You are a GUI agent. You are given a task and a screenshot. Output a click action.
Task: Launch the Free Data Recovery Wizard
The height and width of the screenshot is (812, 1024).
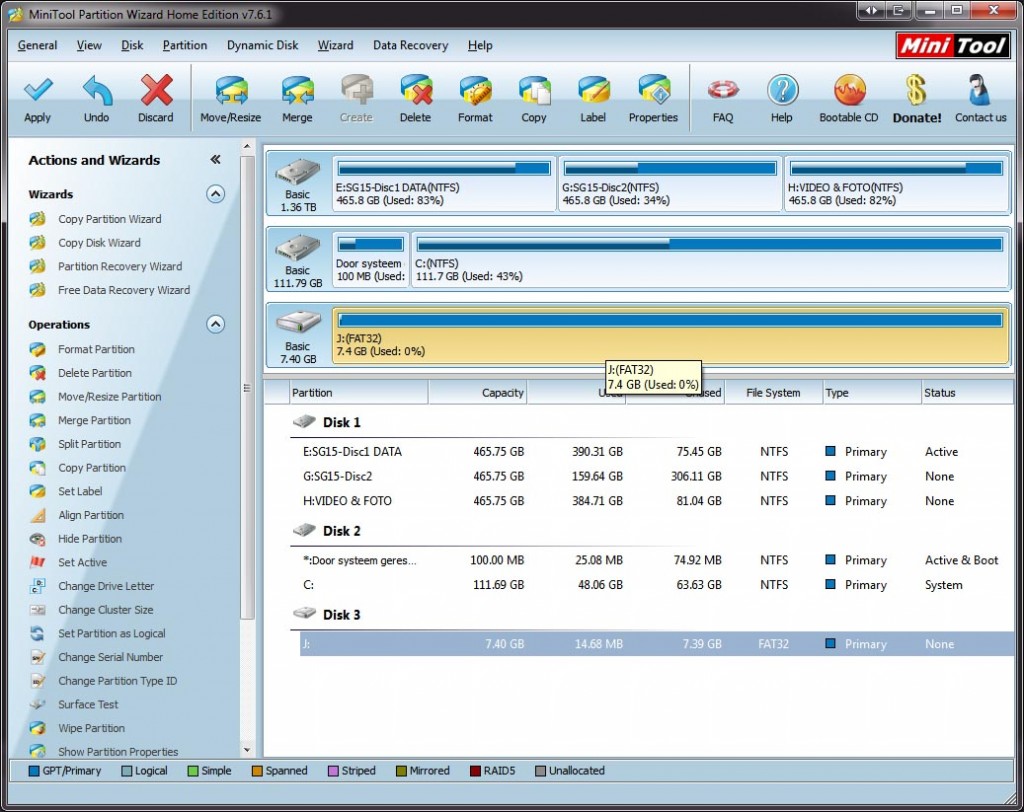[124, 290]
